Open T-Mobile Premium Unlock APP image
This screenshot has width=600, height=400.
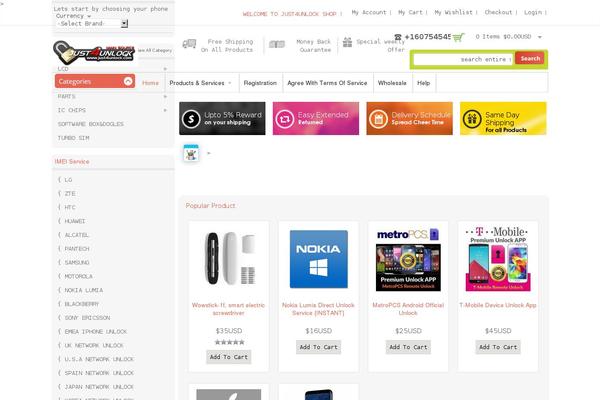coord(498,259)
